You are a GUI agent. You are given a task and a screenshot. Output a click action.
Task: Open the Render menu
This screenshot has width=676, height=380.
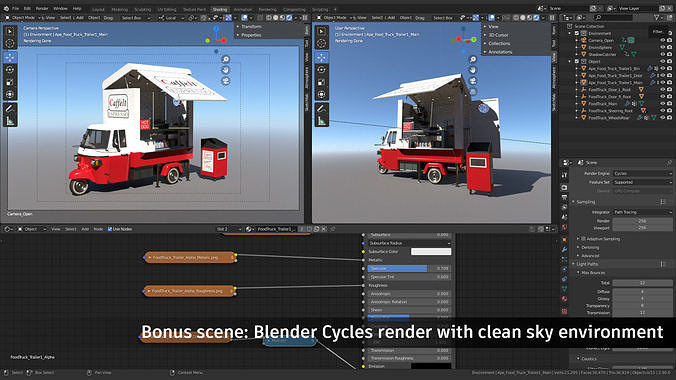tap(42, 8)
